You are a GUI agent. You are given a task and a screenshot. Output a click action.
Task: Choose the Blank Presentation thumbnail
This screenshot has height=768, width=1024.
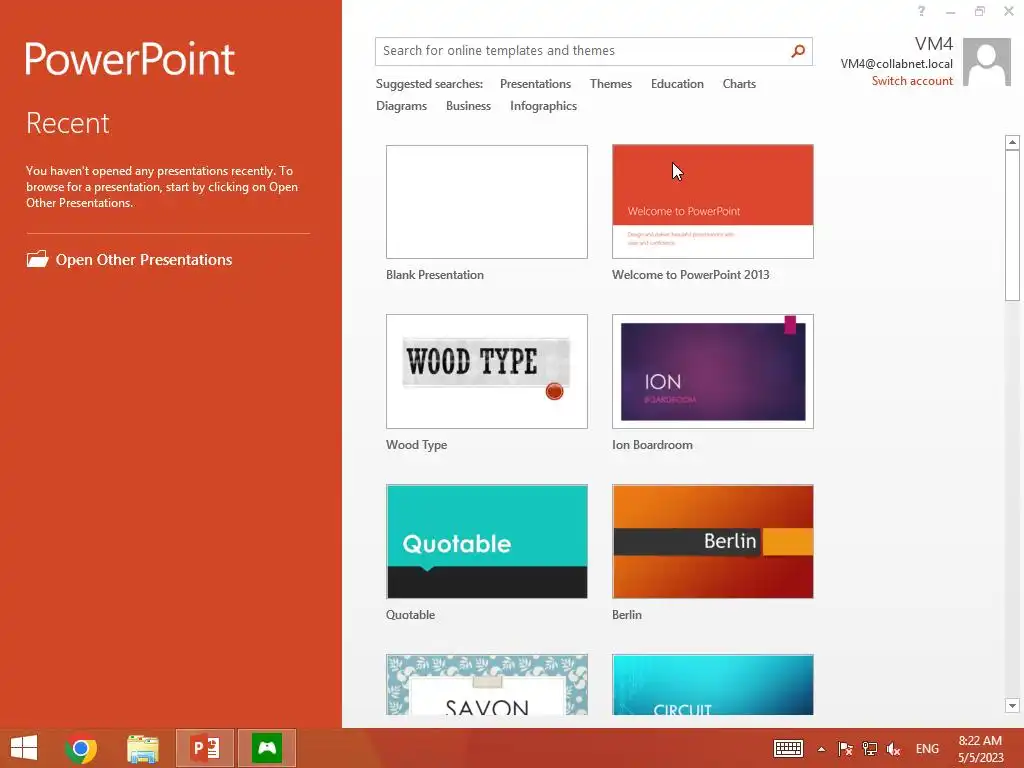[487, 202]
